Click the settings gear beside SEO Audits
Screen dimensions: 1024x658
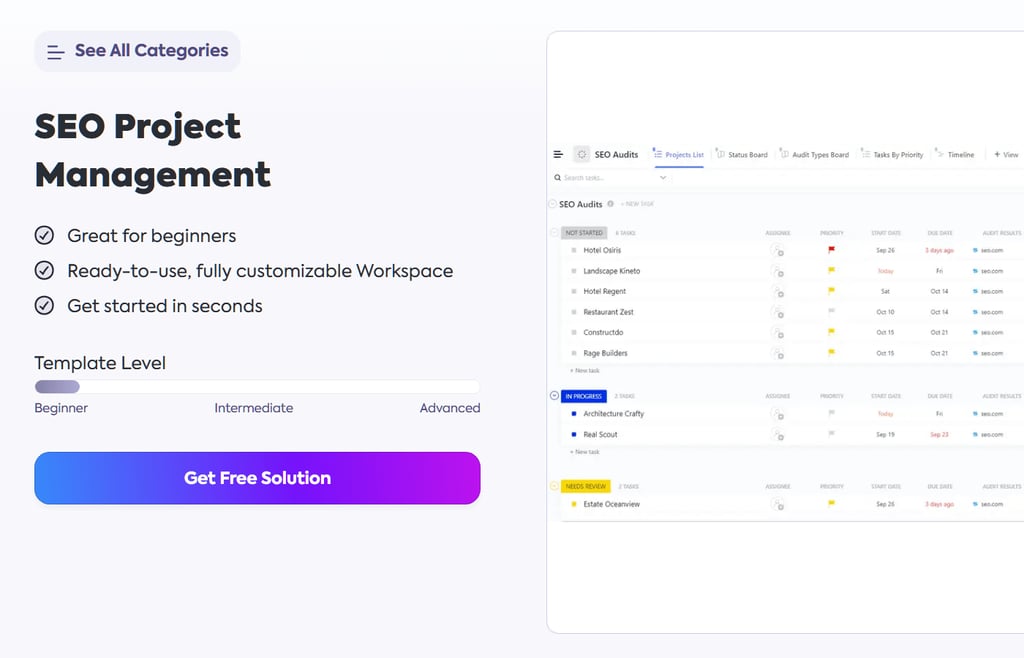coord(583,154)
